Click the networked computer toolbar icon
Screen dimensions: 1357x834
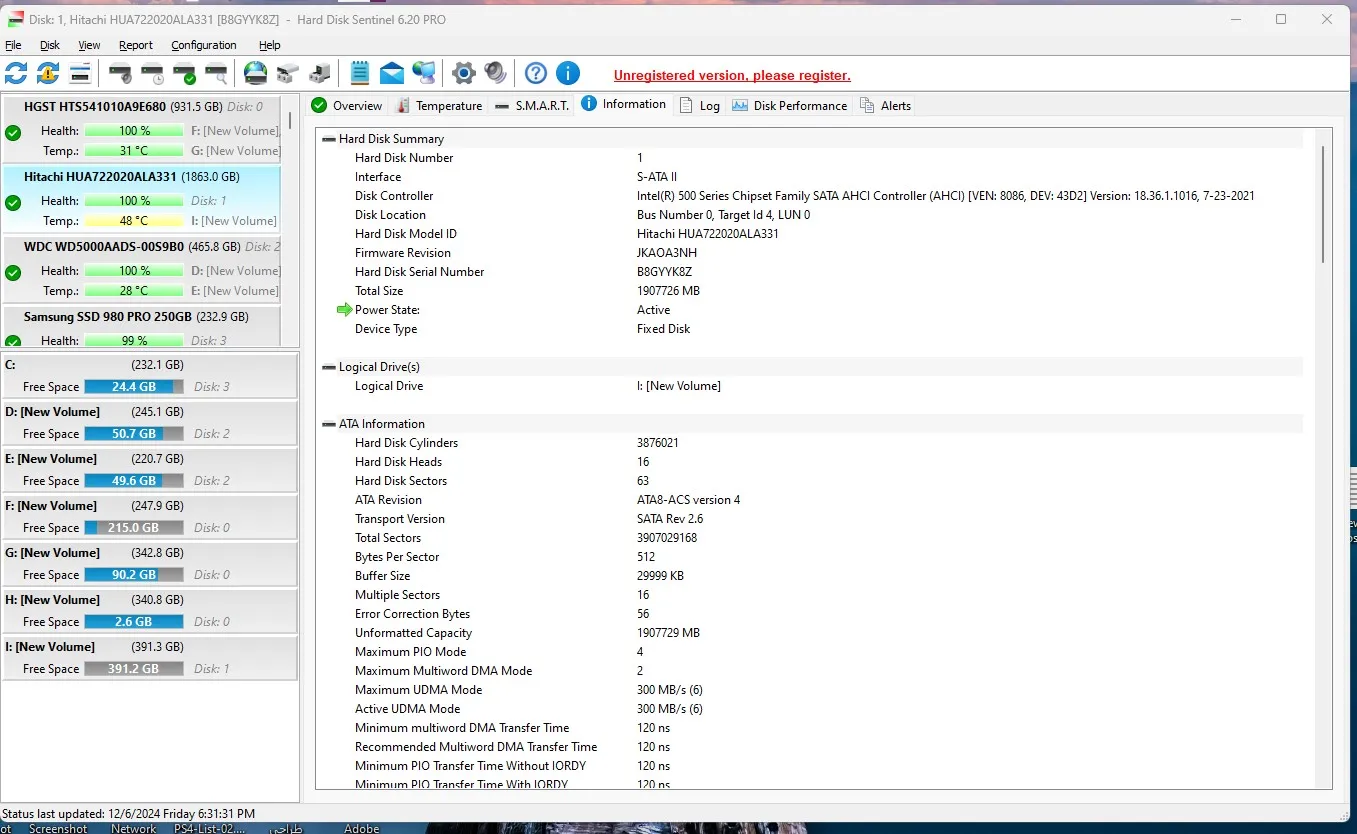[x=424, y=73]
